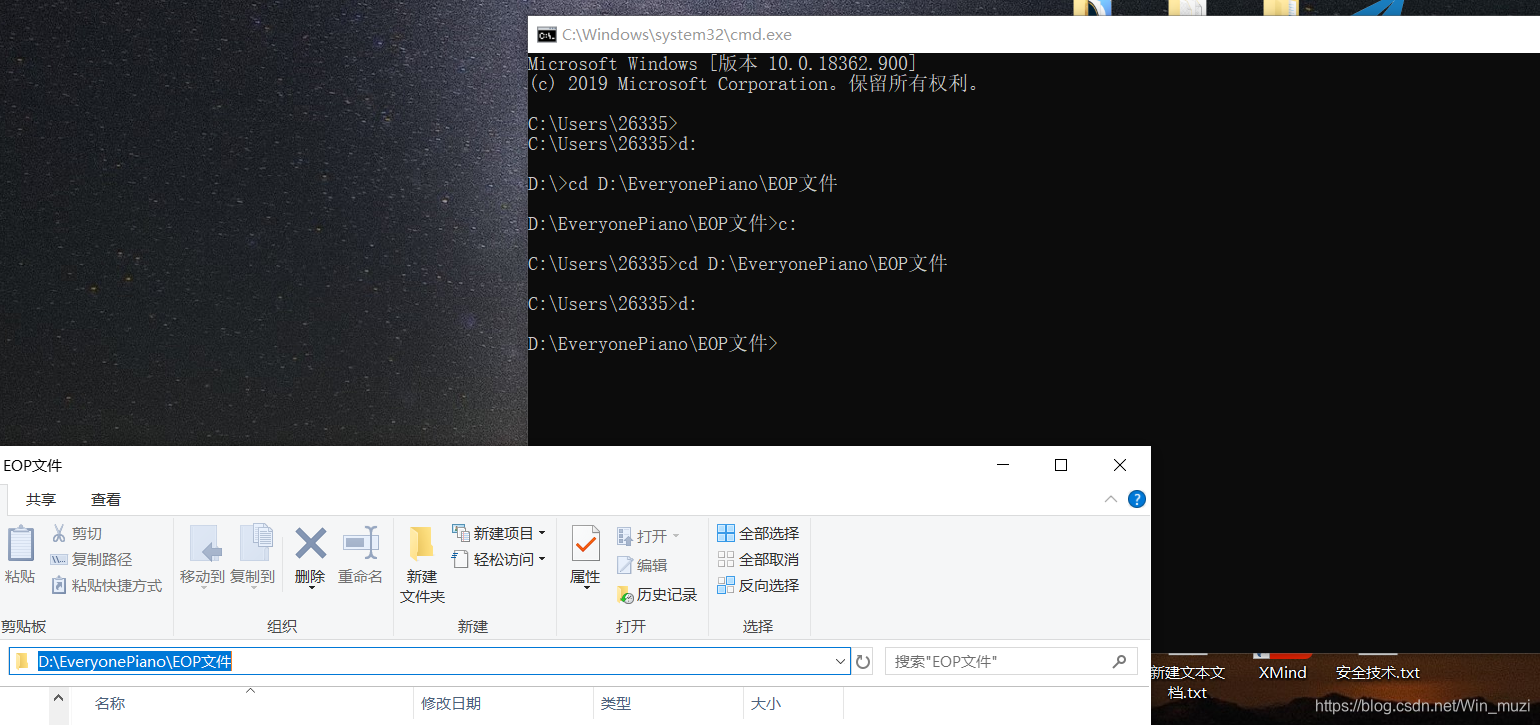1540x725 pixels.
Task: Click the Paste shortcut (粘贴快捷方式) icon
Action: click(60, 585)
